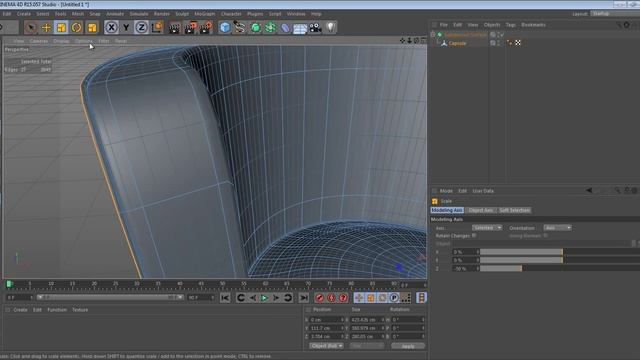Add a Cube primitive object

tap(225, 27)
